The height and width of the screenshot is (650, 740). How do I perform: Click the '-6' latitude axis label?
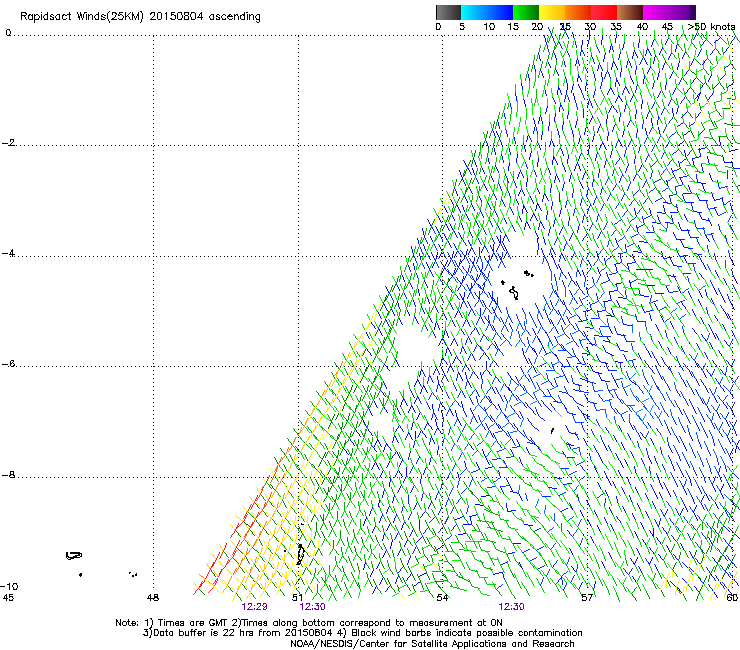[x=8, y=364]
